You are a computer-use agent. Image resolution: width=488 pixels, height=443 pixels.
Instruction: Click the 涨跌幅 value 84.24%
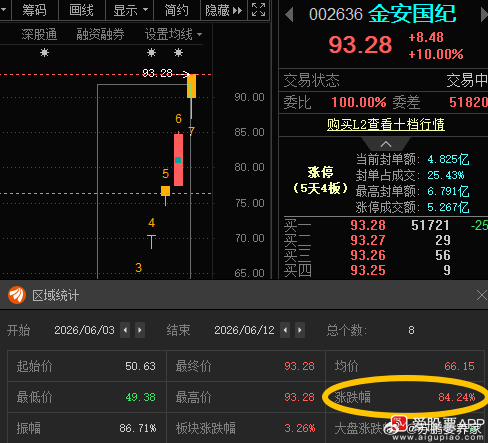[457, 397]
